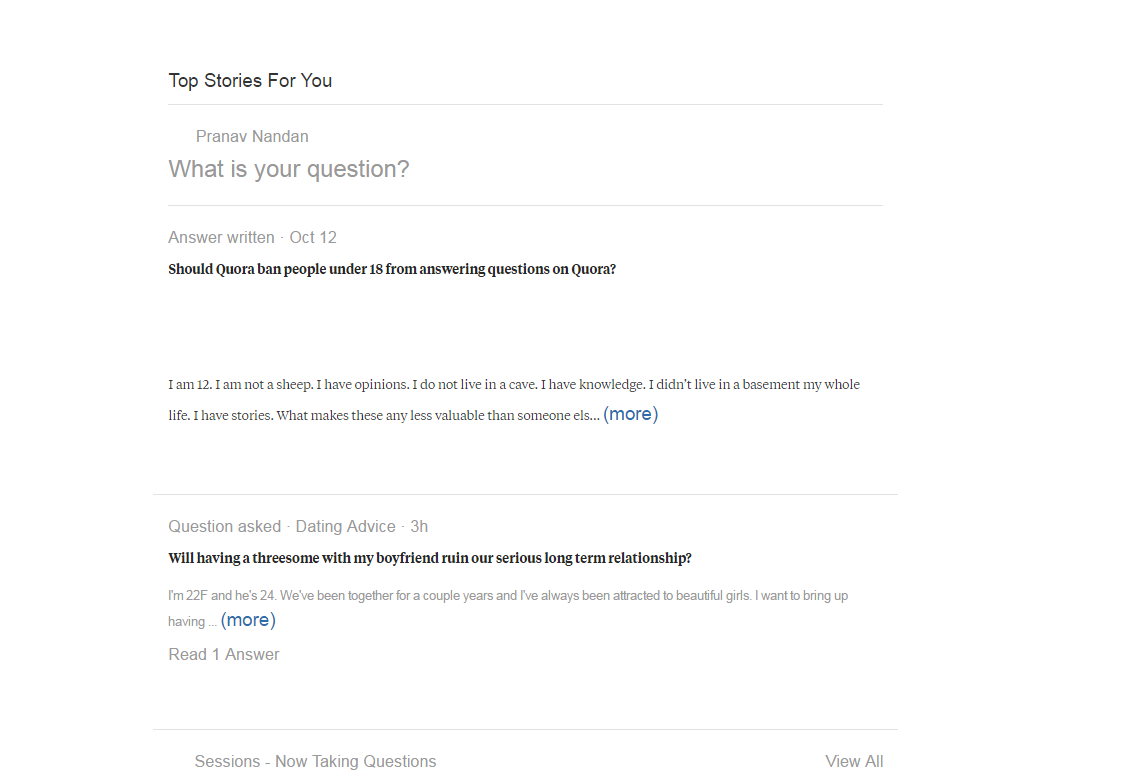
Task: Expand the answer with the '(more)' link
Action: pos(631,413)
